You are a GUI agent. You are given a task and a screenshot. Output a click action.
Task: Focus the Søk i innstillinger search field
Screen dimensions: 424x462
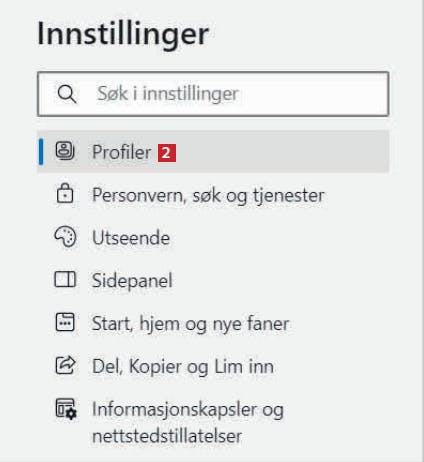[x=213, y=94]
